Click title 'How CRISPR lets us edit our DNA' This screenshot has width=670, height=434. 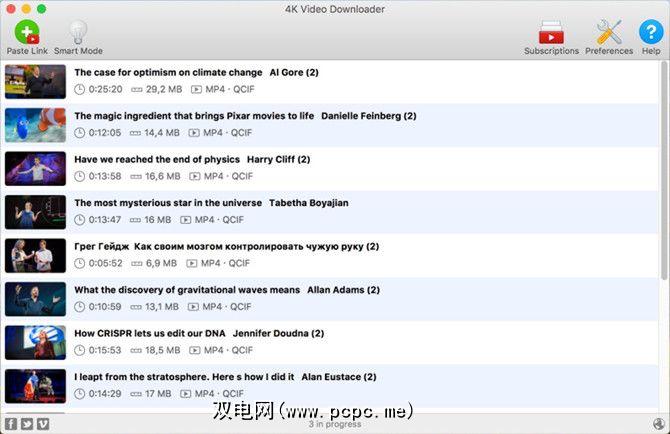tap(150, 333)
